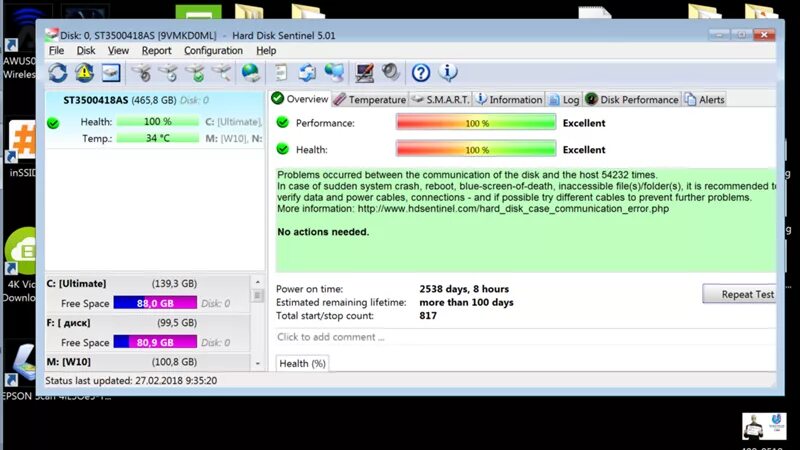The height and width of the screenshot is (450, 800).
Task: Open the 4K Video Downloader desktop shortcut
Action: click(19, 265)
